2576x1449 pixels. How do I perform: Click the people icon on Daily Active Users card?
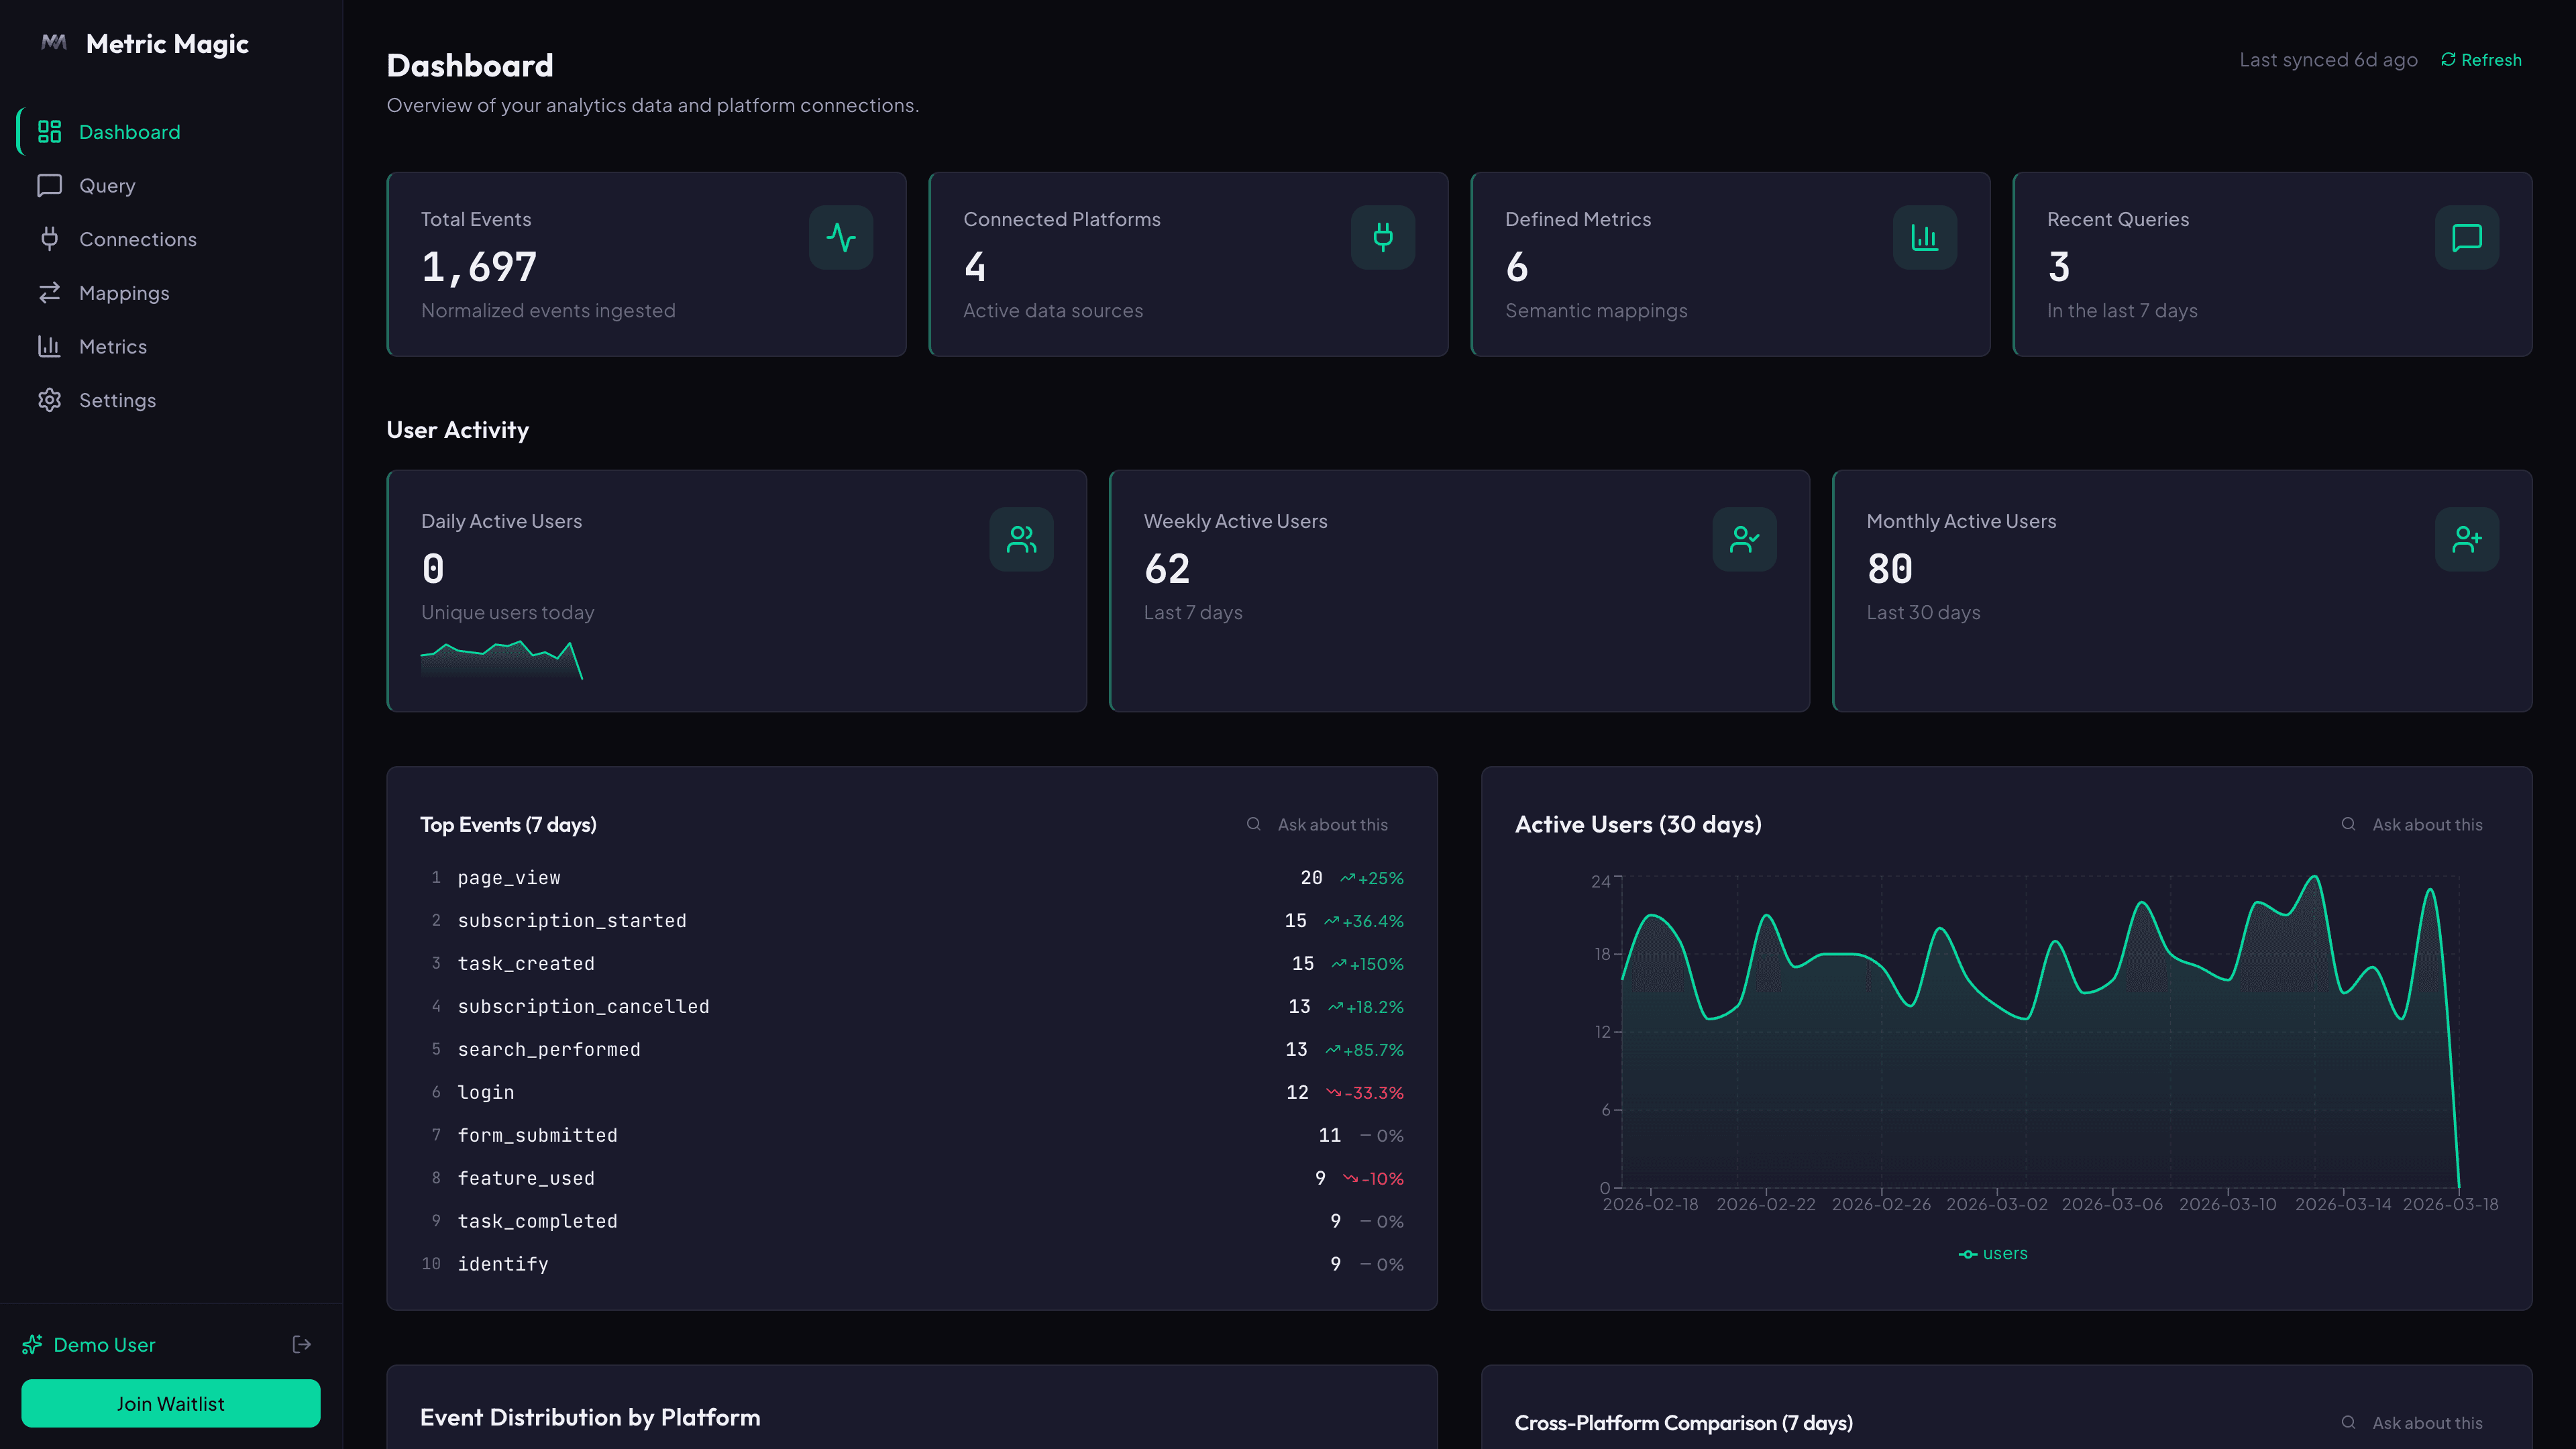[x=1021, y=539]
